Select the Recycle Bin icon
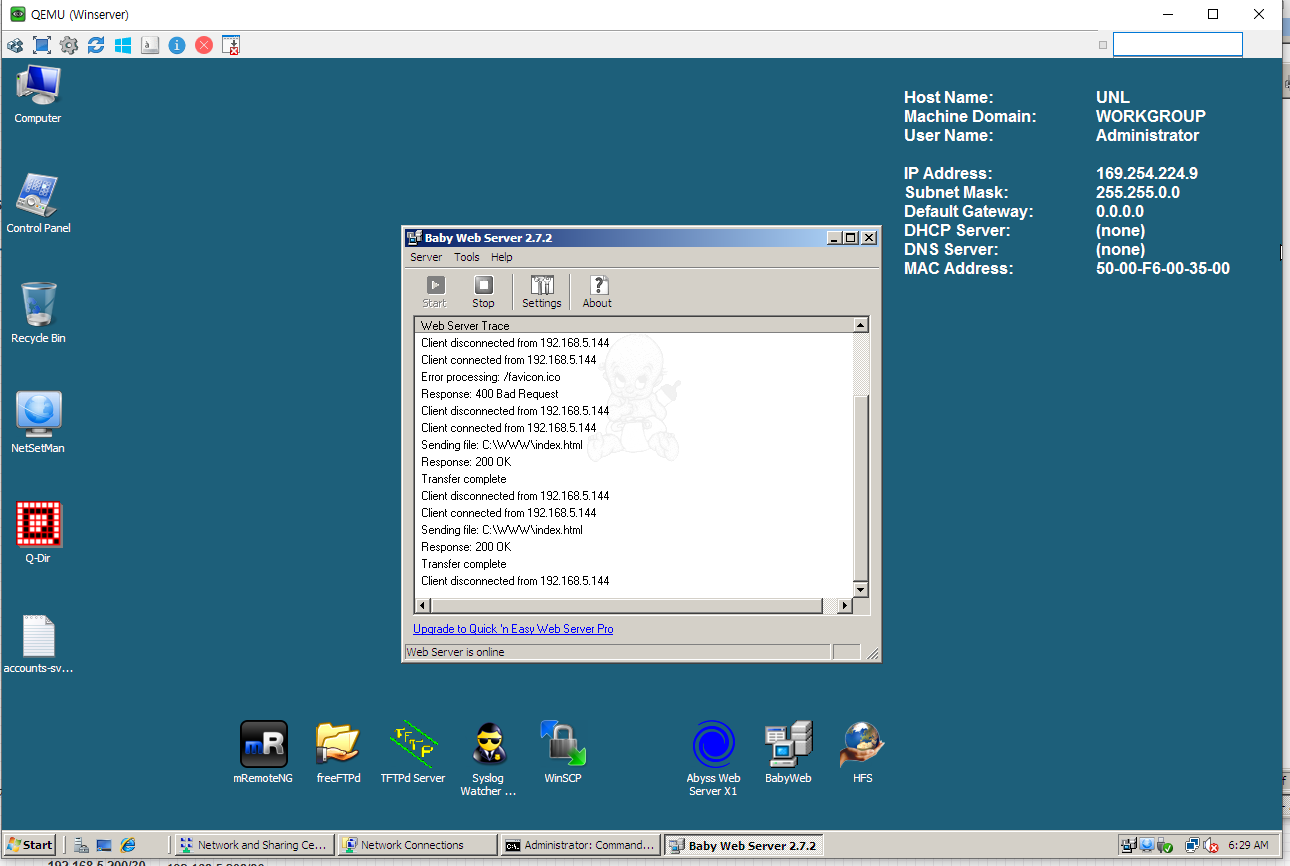 (38, 313)
